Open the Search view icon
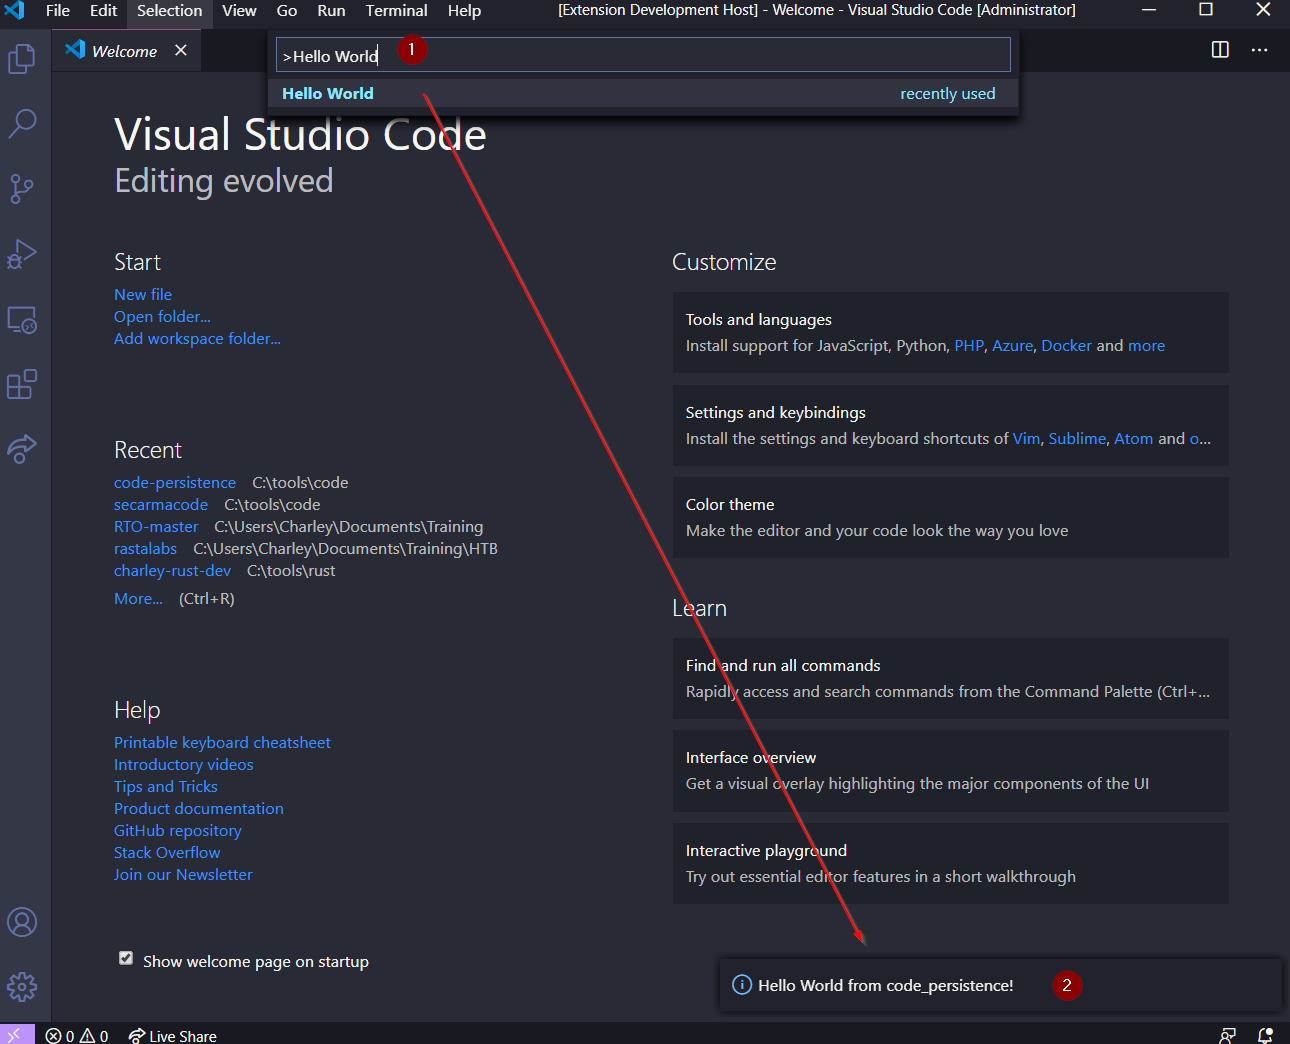The width and height of the screenshot is (1290, 1044). tap(22, 123)
